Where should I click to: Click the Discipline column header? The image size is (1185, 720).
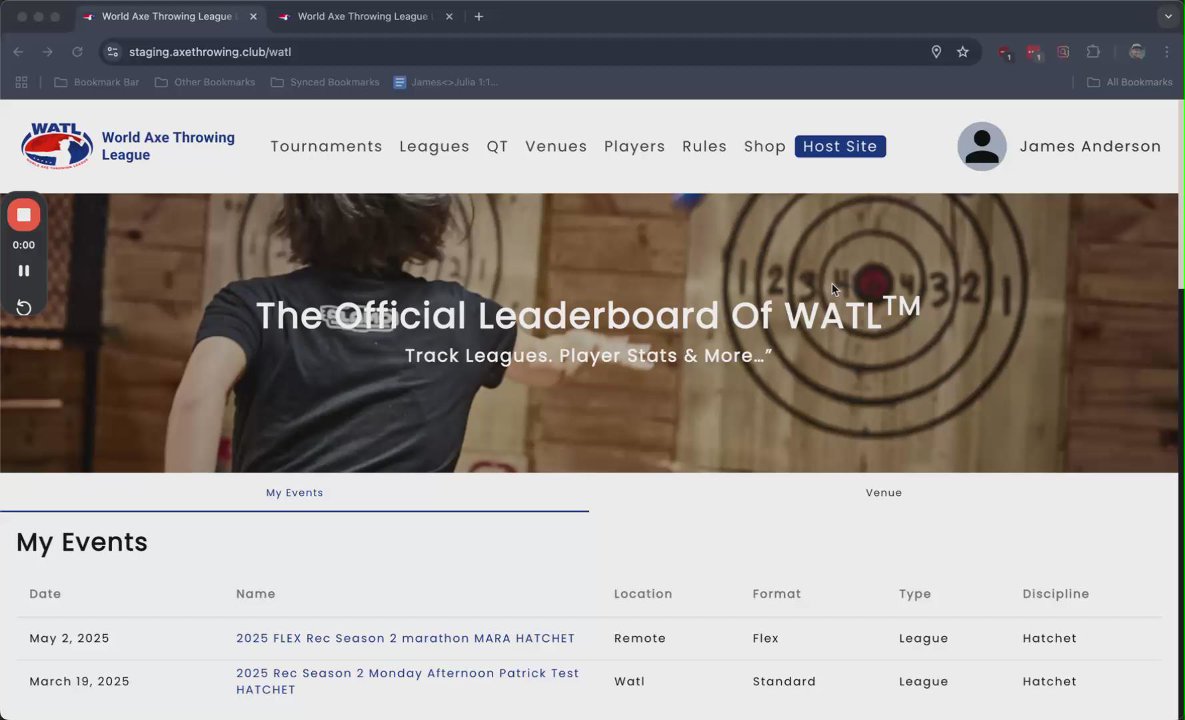(x=1056, y=594)
